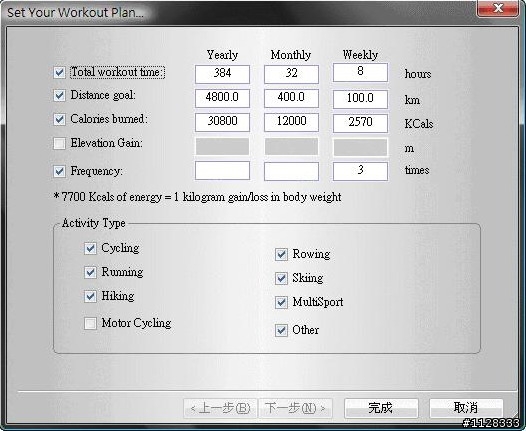Select the weekly workout time field showing 8
Image resolution: width=526 pixels, height=431 pixels.
click(360, 72)
